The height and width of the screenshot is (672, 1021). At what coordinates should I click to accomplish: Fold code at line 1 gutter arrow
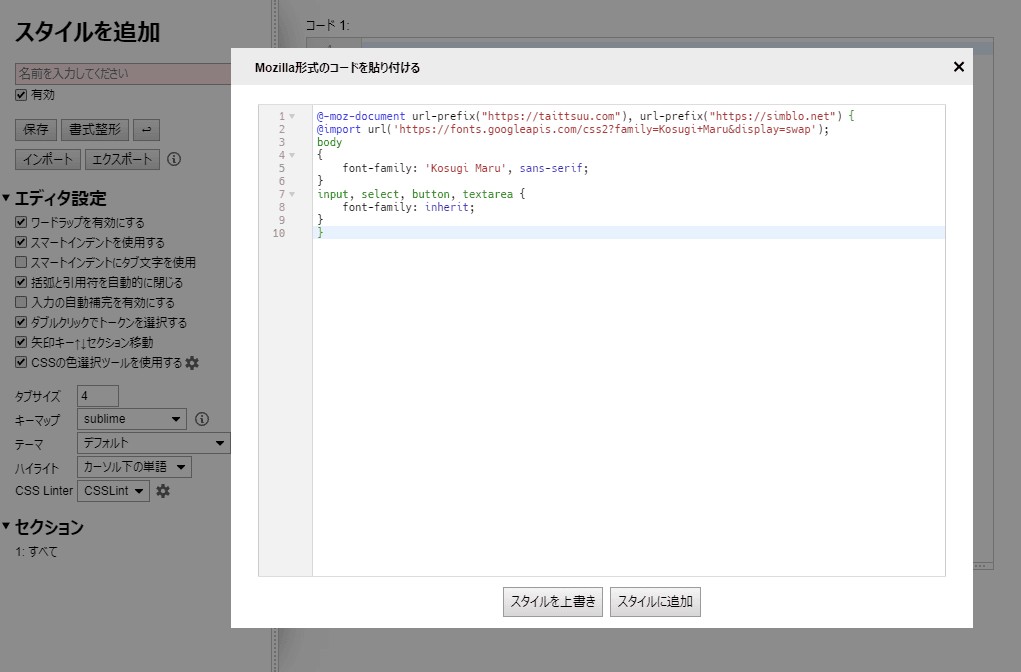[292, 116]
